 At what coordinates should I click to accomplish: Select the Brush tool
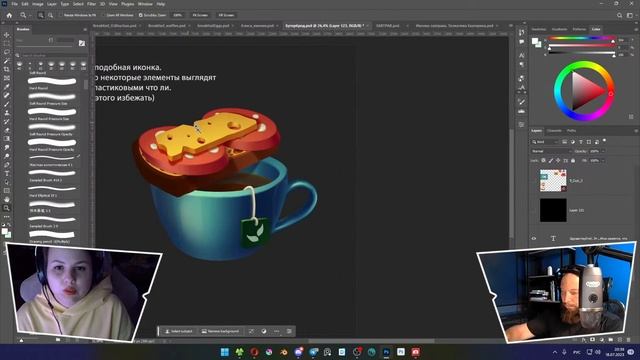[x=7, y=104]
